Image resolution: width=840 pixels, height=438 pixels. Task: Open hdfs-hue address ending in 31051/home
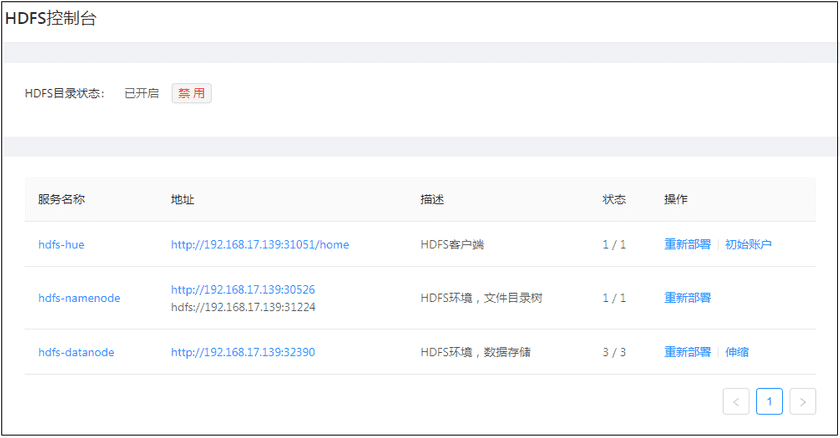[260, 244]
